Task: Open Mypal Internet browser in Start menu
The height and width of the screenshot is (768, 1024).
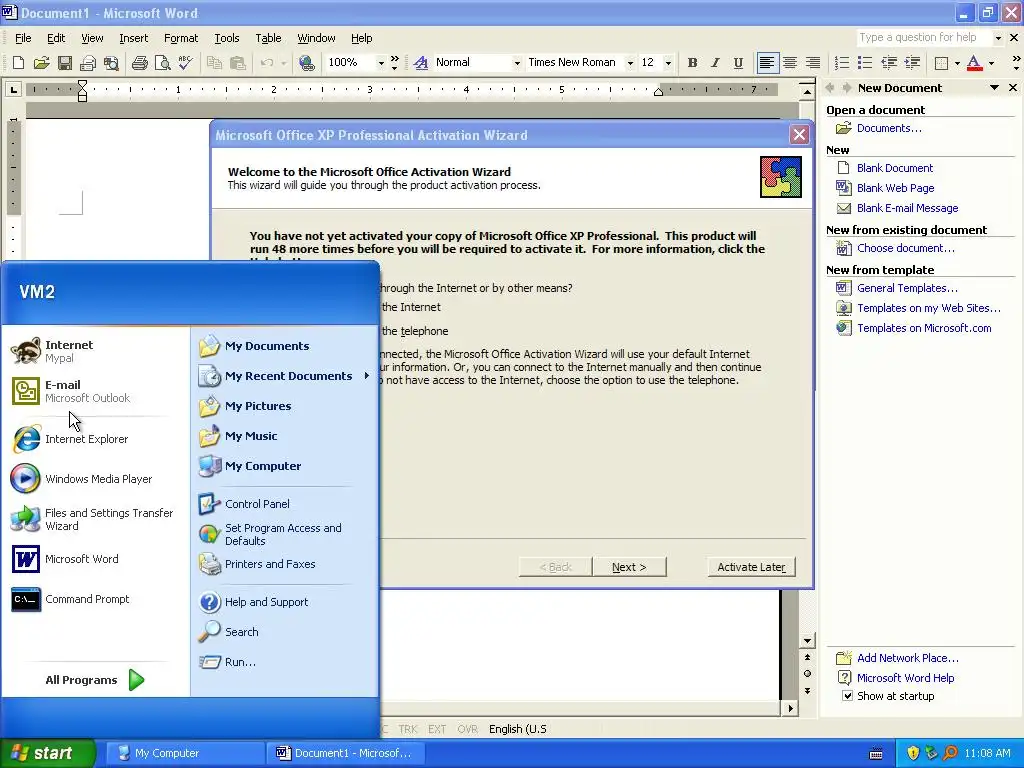Action: tap(95, 351)
